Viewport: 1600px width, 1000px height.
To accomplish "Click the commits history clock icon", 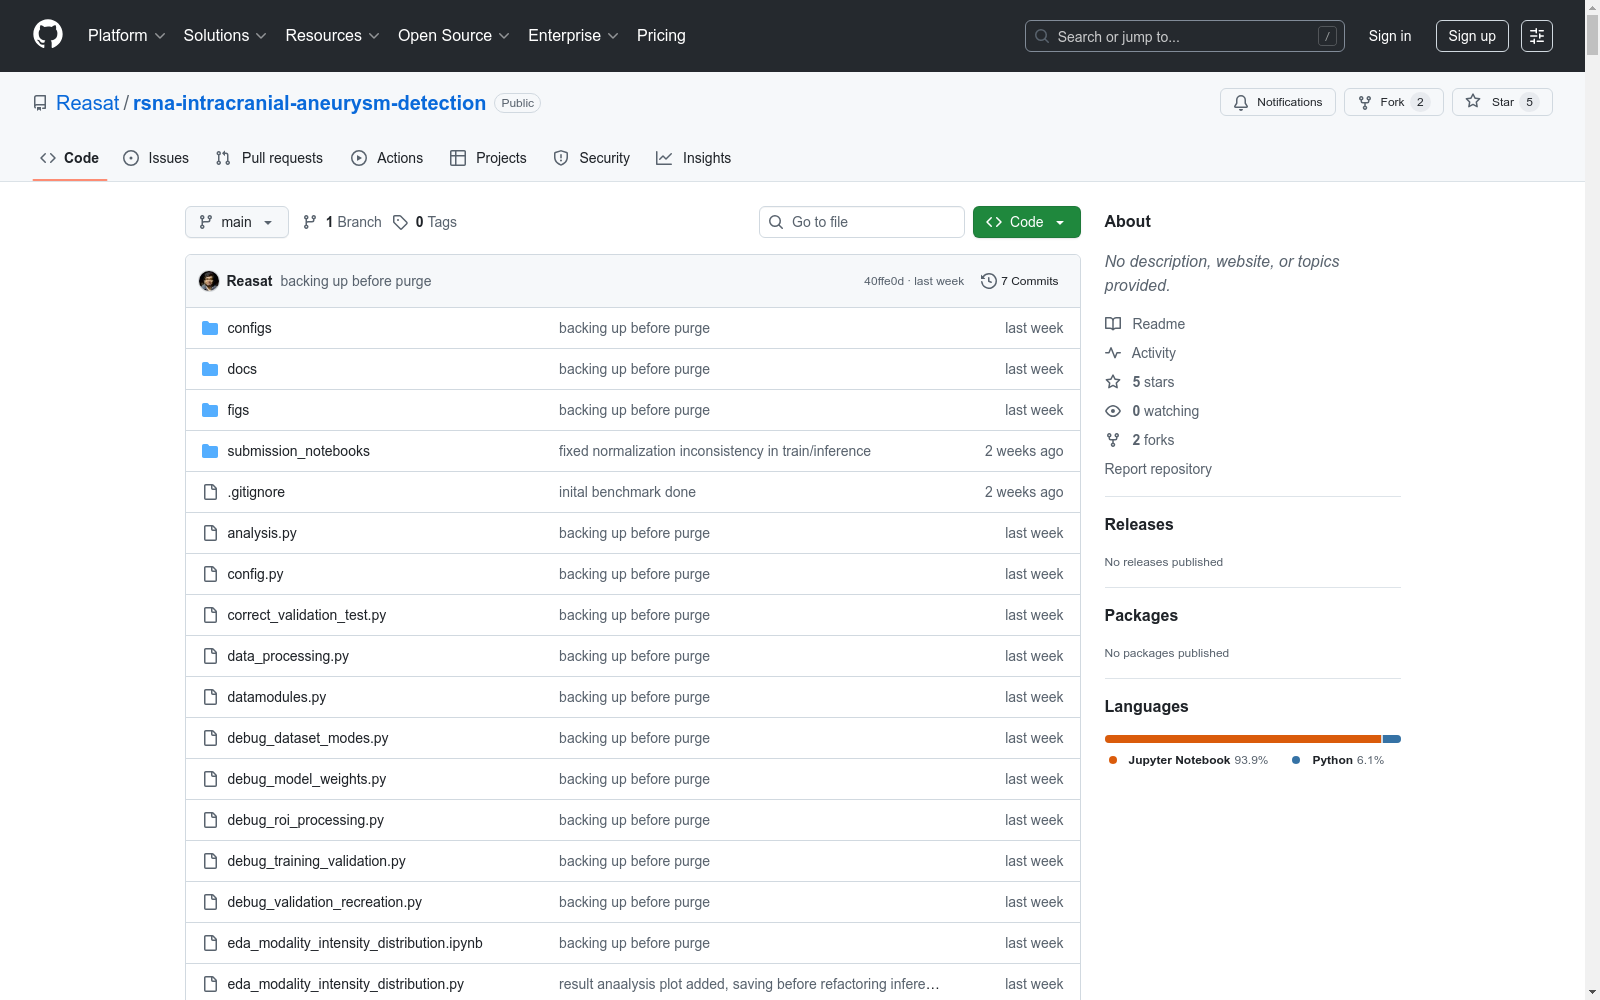I will pyautogui.click(x=989, y=281).
